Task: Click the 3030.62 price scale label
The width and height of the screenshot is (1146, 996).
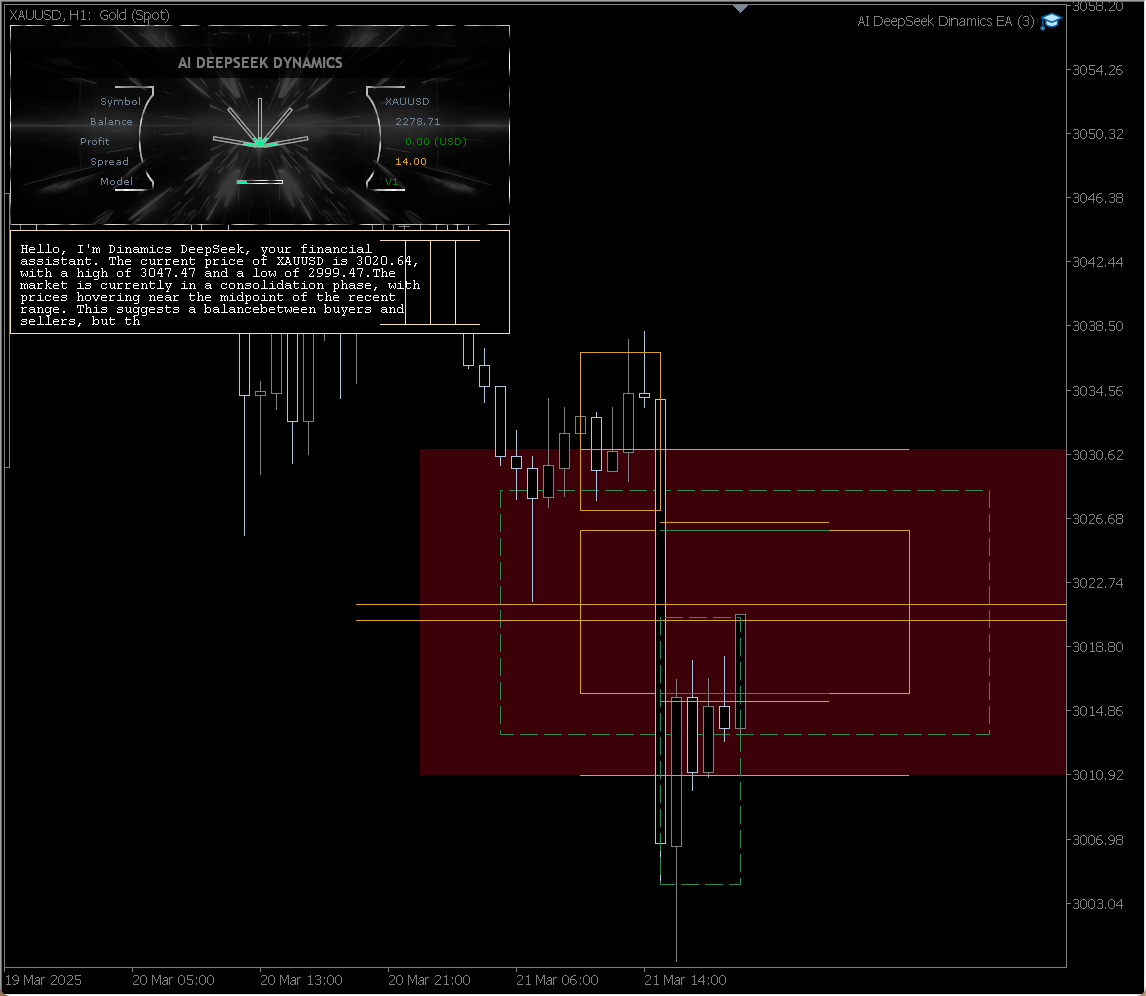Action: point(1098,455)
